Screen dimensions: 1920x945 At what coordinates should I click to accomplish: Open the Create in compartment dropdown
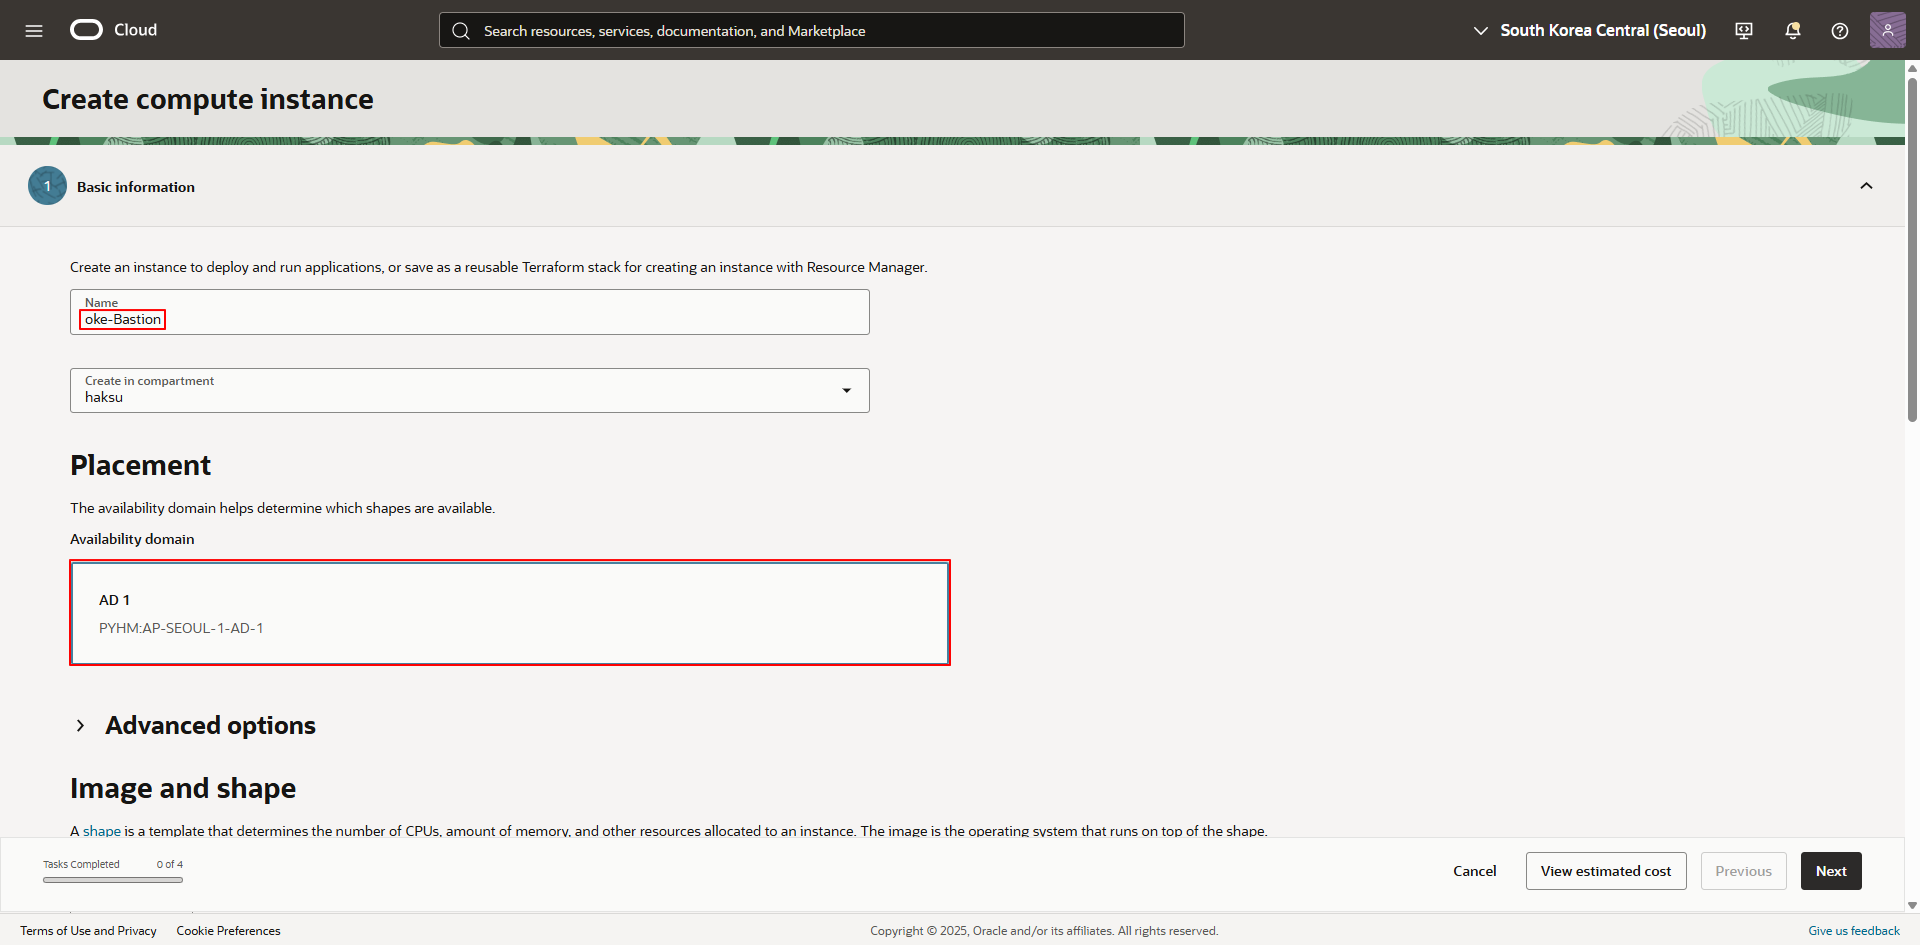(x=469, y=391)
